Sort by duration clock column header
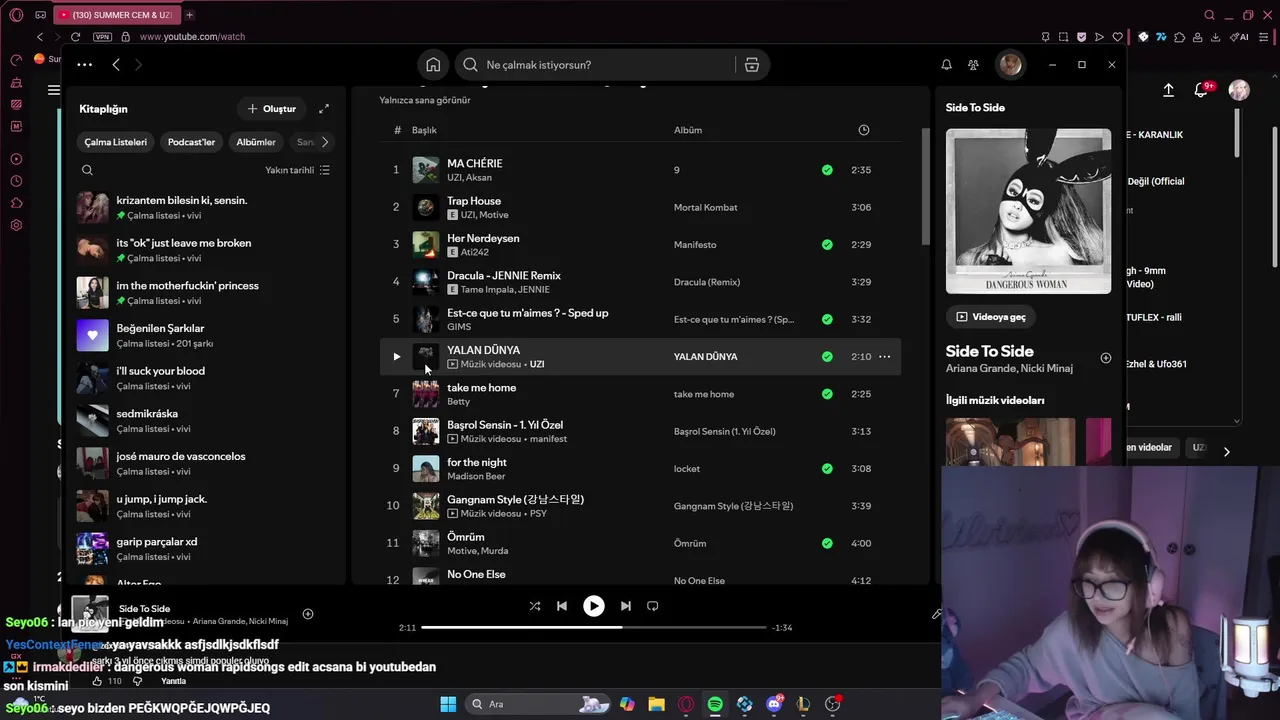This screenshot has width=1280, height=720. [x=864, y=130]
